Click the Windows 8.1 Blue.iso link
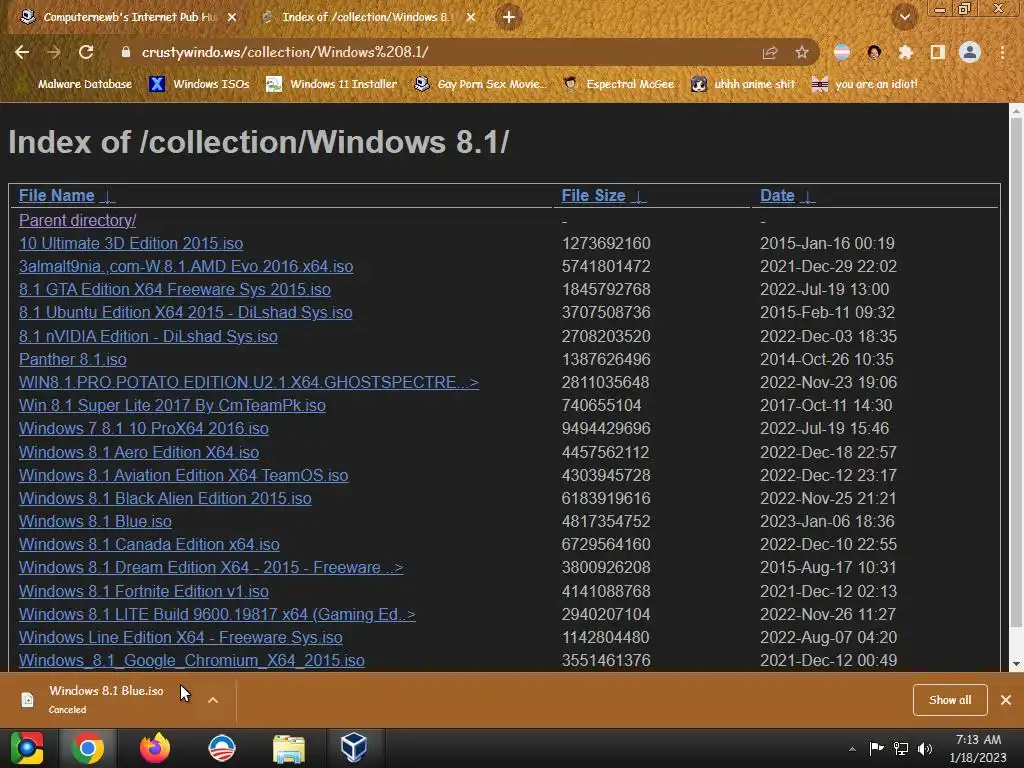This screenshot has width=1024, height=768. coord(95,521)
